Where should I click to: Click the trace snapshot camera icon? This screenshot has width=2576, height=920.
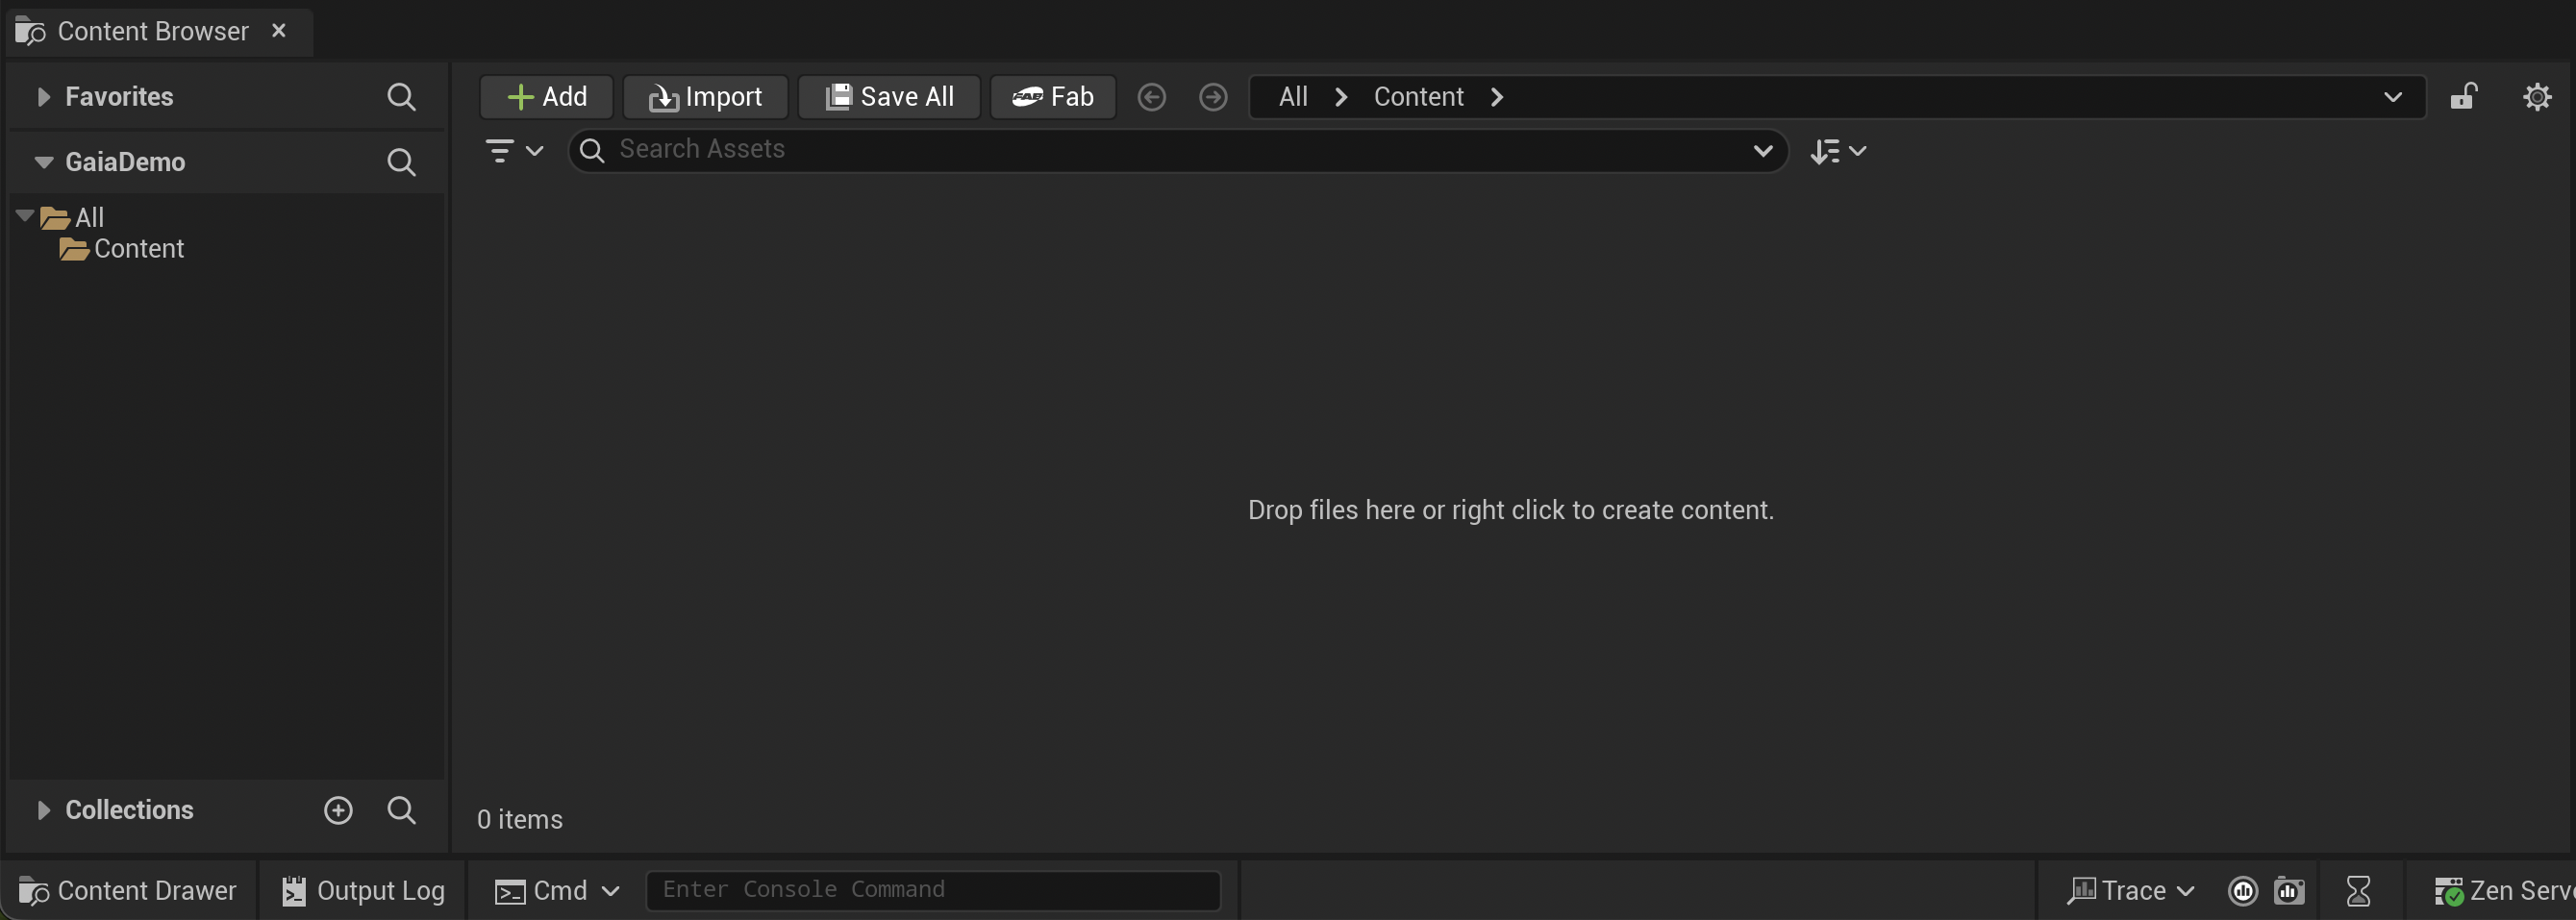[x=2289, y=890]
